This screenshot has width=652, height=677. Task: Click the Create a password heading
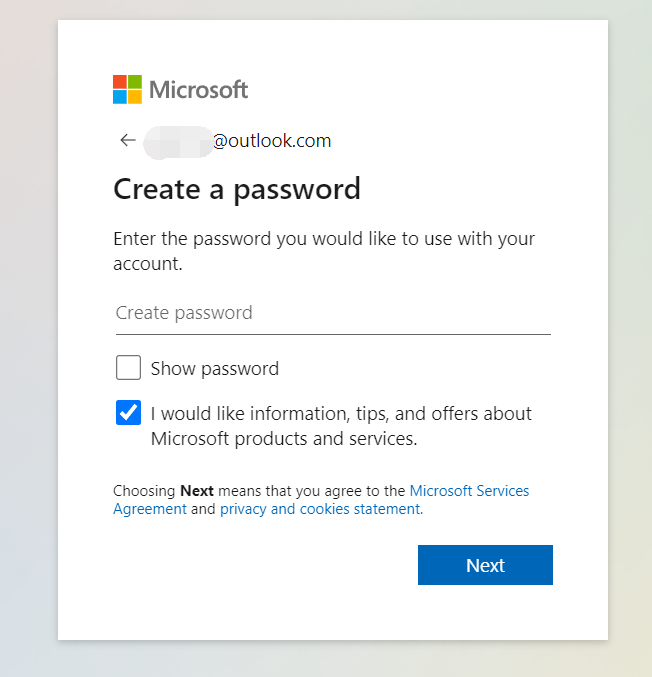tap(237, 190)
